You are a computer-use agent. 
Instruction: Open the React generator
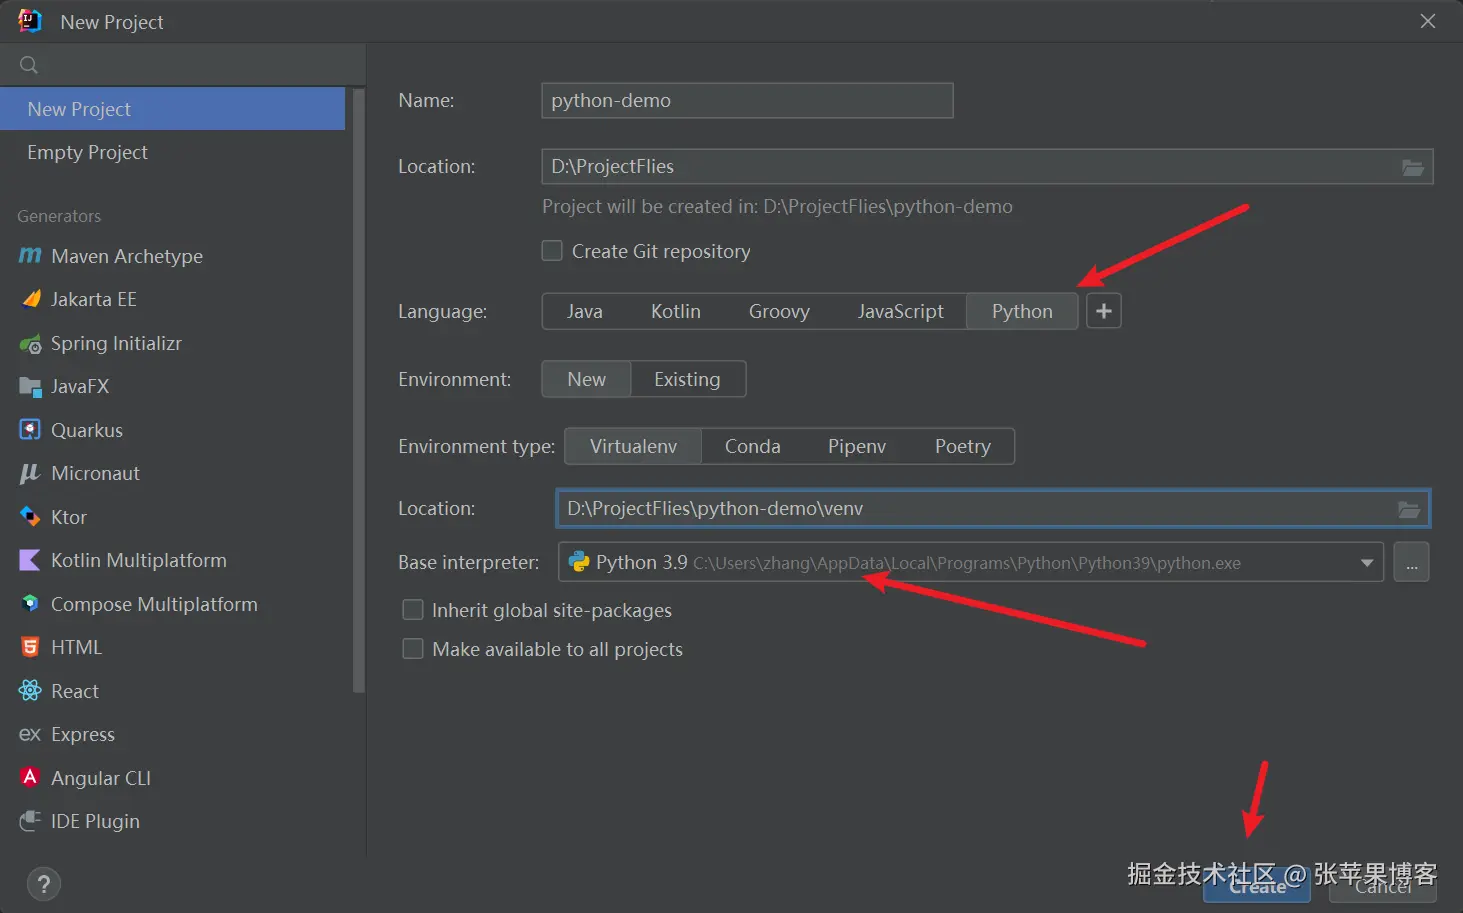click(172, 691)
